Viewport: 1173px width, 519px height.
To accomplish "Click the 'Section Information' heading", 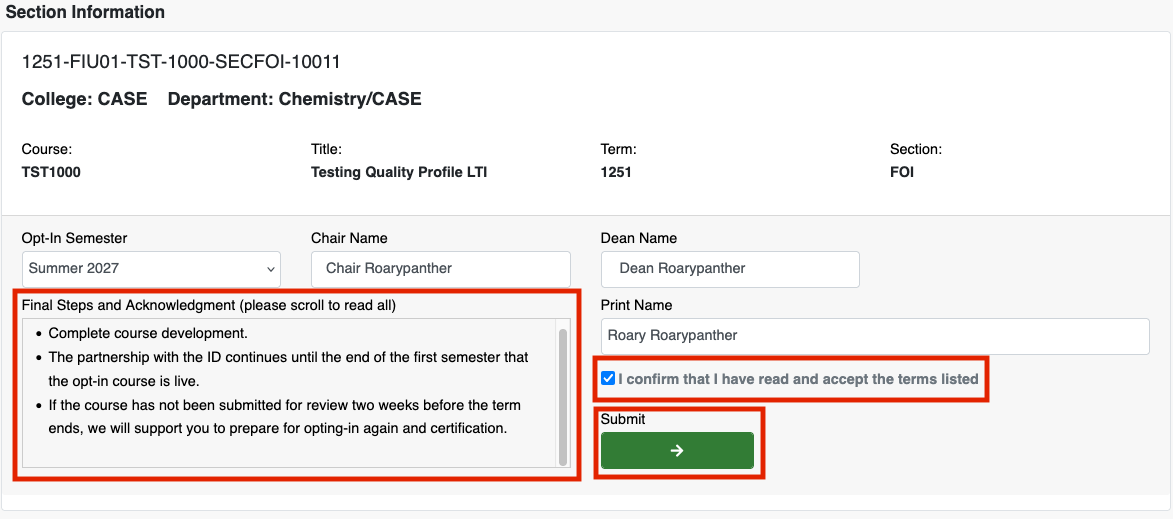I will (85, 13).
